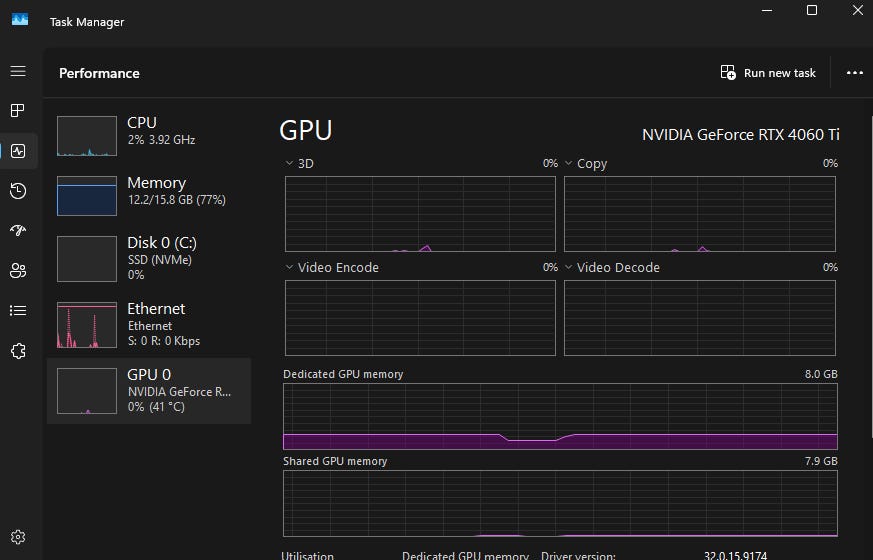Click the 3D engine graph

tap(420, 214)
